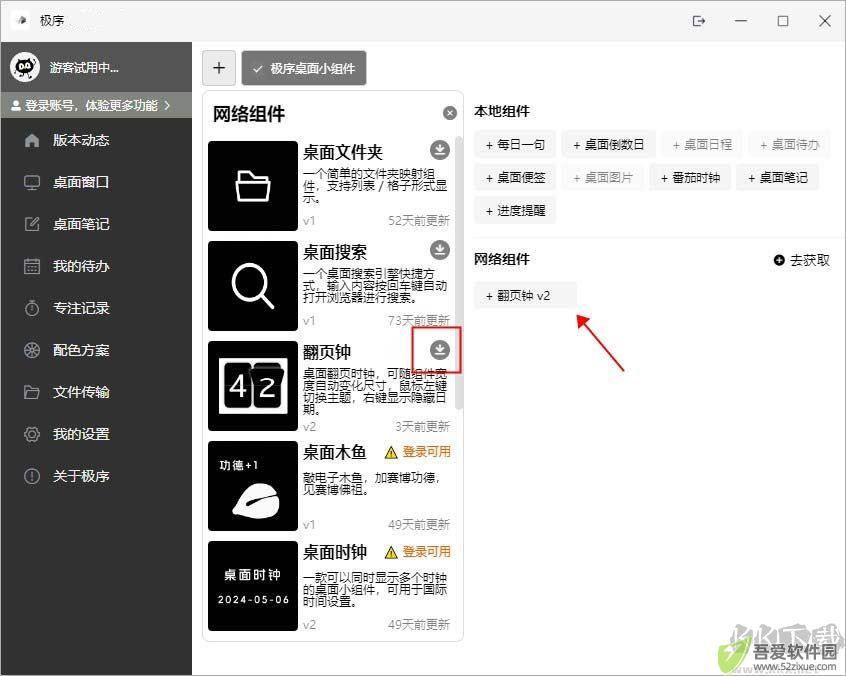Close the 网络组件 panel
The width and height of the screenshot is (846, 676).
point(449,113)
